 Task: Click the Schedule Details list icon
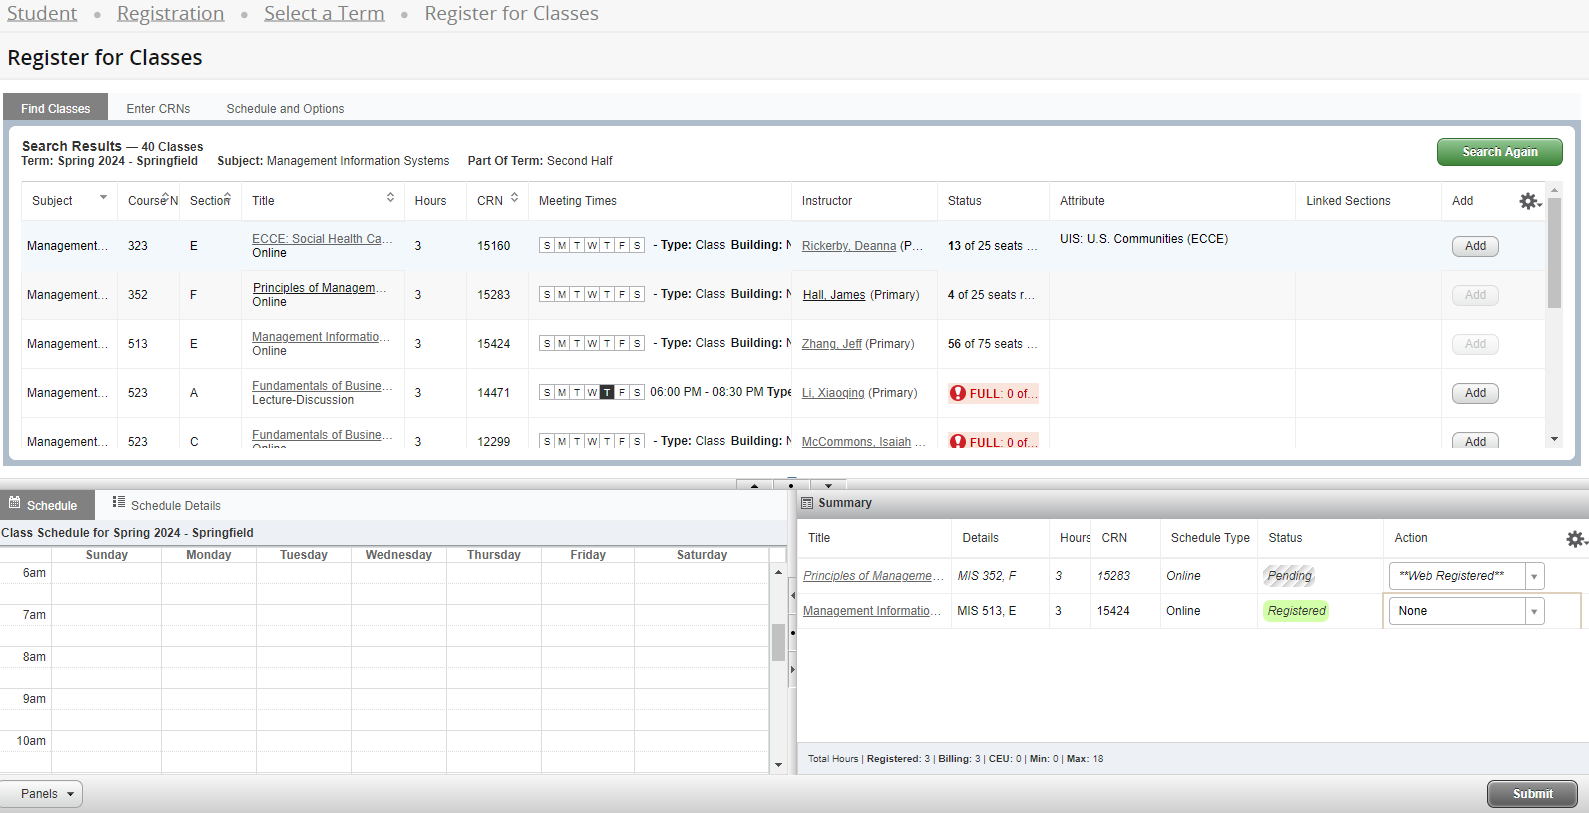(119, 502)
